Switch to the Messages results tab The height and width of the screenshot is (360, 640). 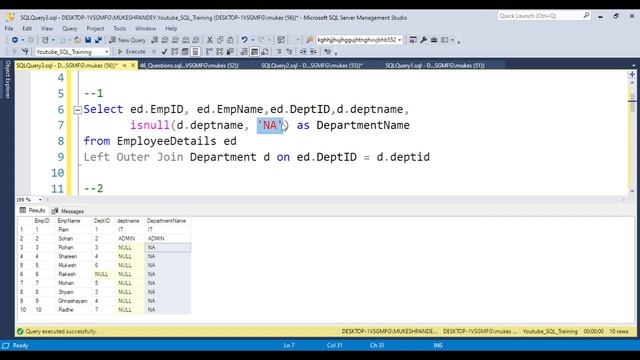tap(68, 211)
